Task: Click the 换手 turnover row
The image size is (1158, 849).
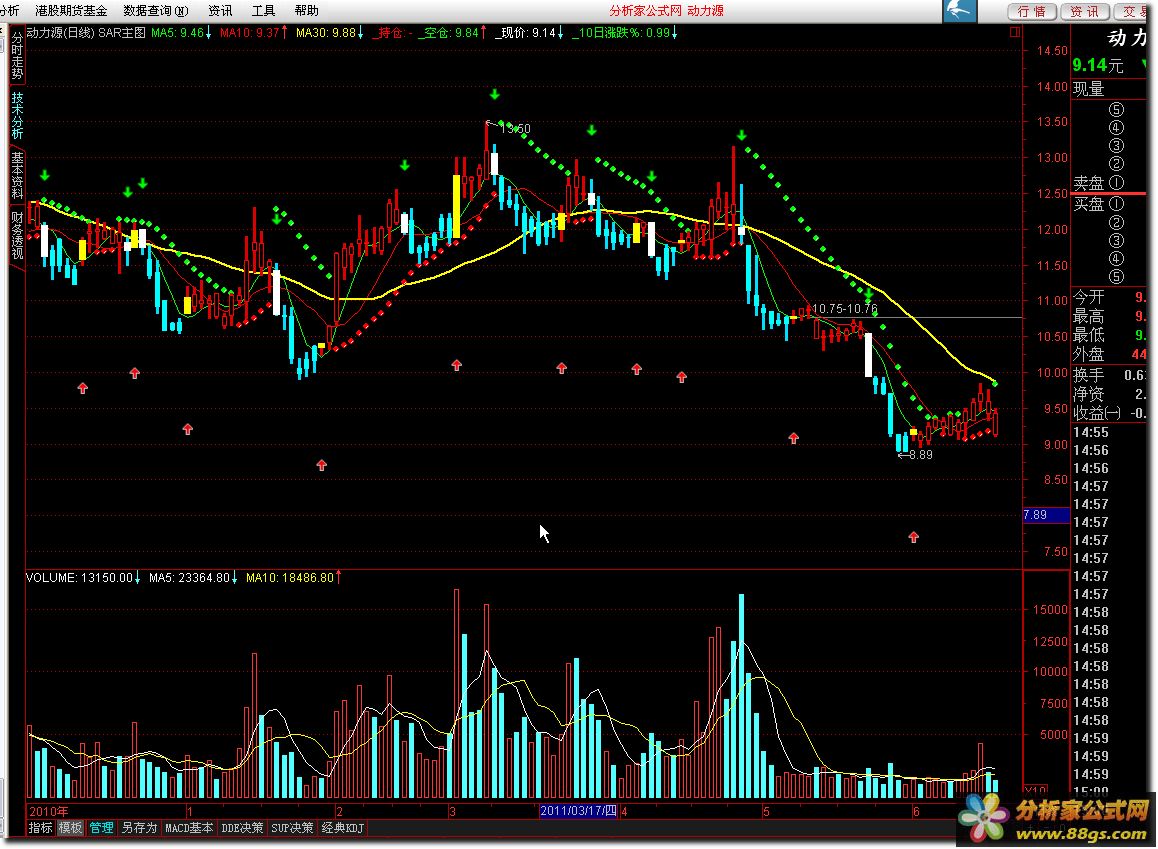Action: click(x=1110, y=374)
